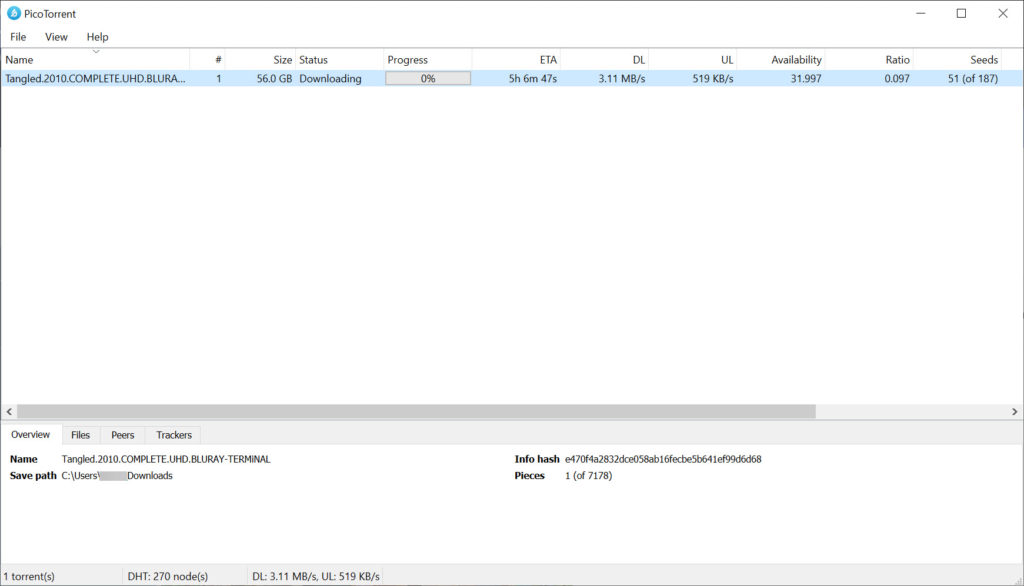
Task: Click the seeds value 51 (of 187)
Action: [x=973, y=78]
